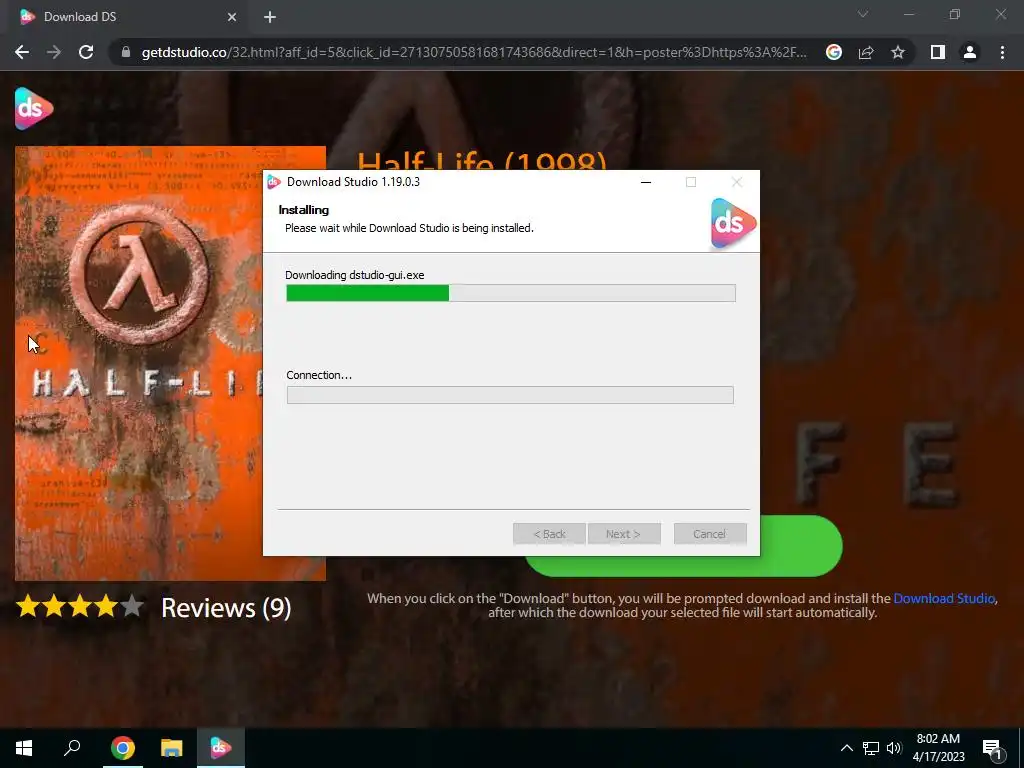Open a new tab with plus button
The image size is (1024, 768).
[x=270, y=17]
